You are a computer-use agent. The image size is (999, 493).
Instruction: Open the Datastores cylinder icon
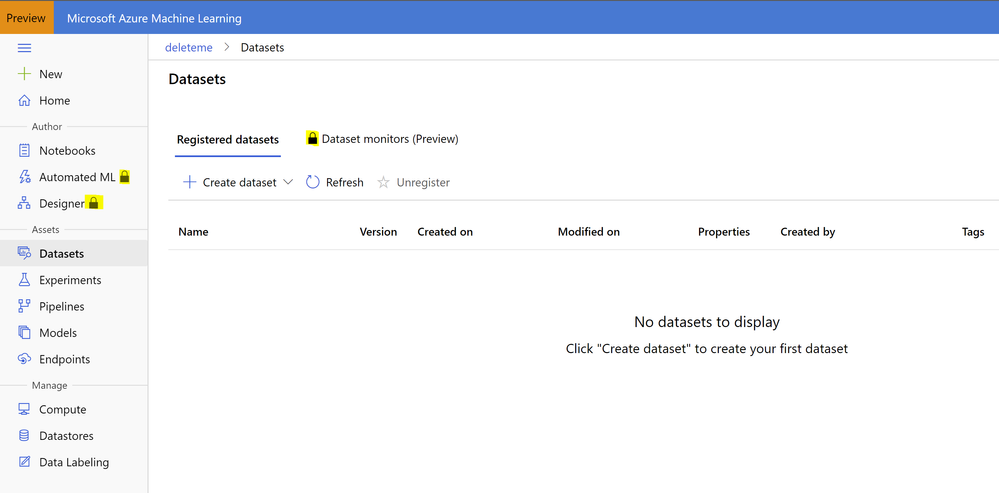[x=25, y=436]
